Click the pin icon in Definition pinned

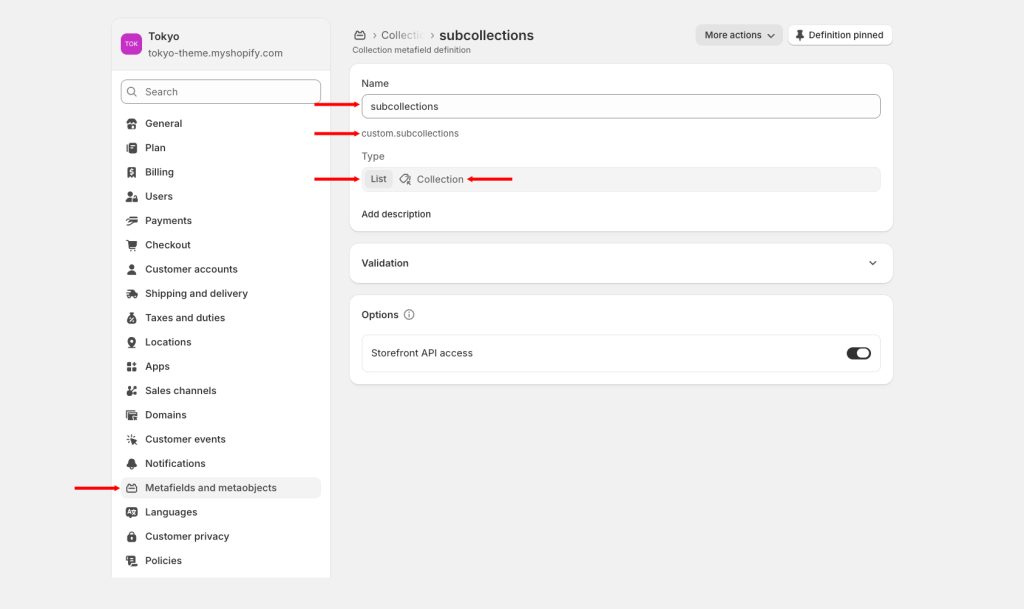click(x=799, y=35)
